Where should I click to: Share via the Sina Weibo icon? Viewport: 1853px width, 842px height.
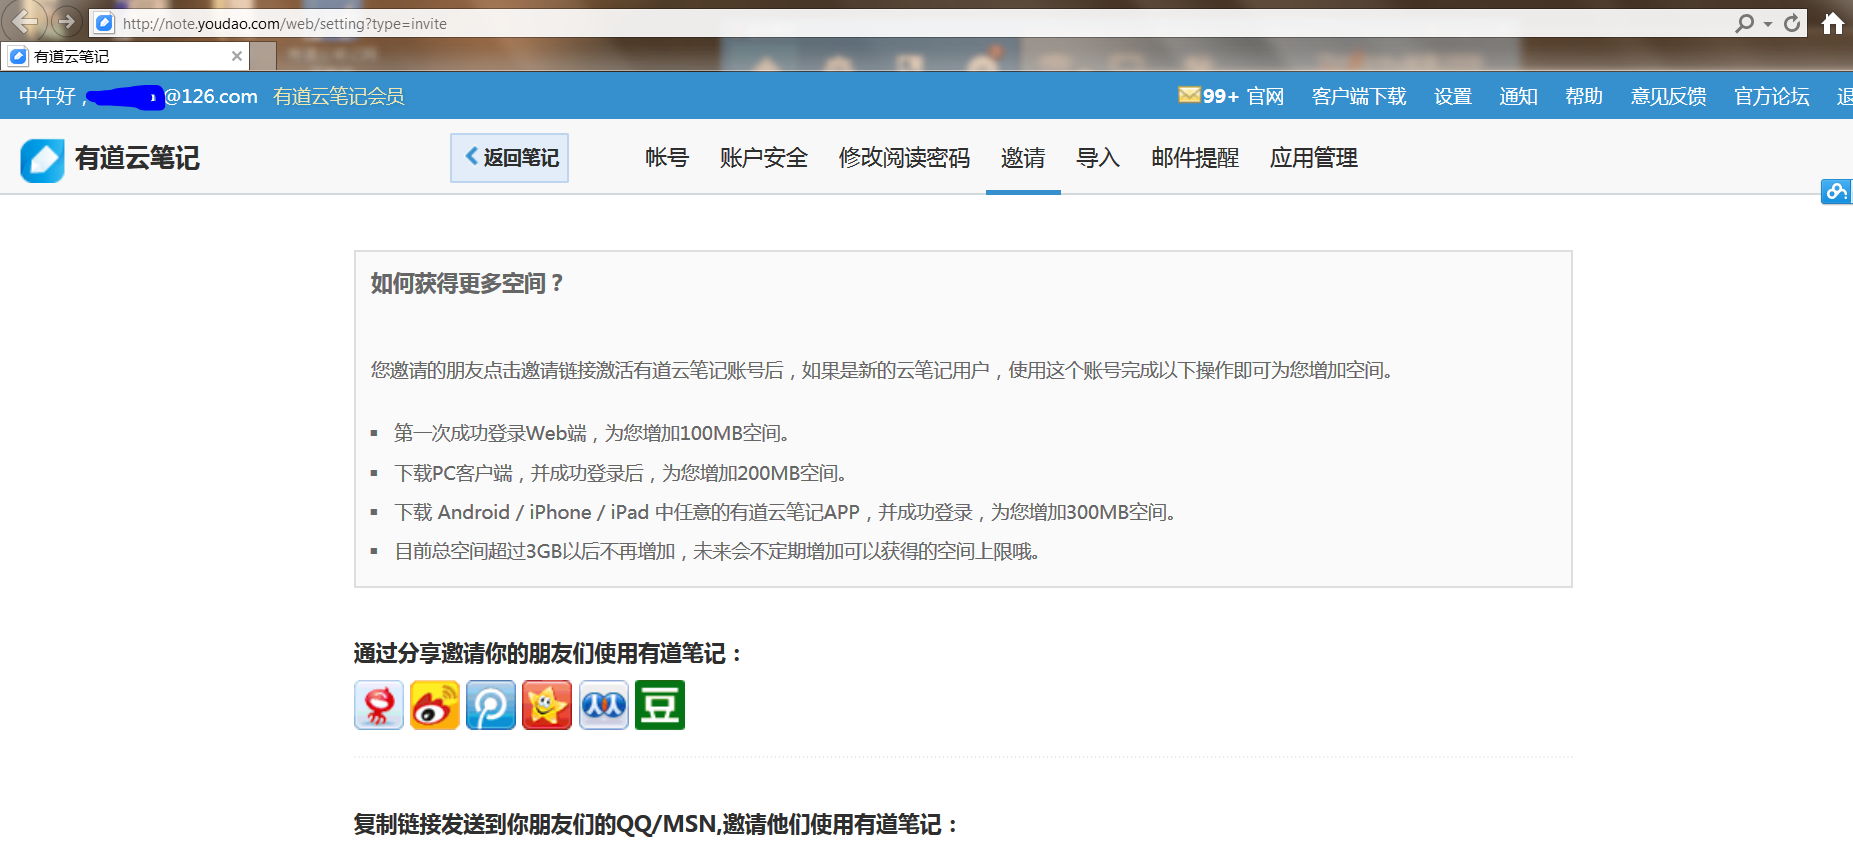pyautogui.click(x=435, y=705)
